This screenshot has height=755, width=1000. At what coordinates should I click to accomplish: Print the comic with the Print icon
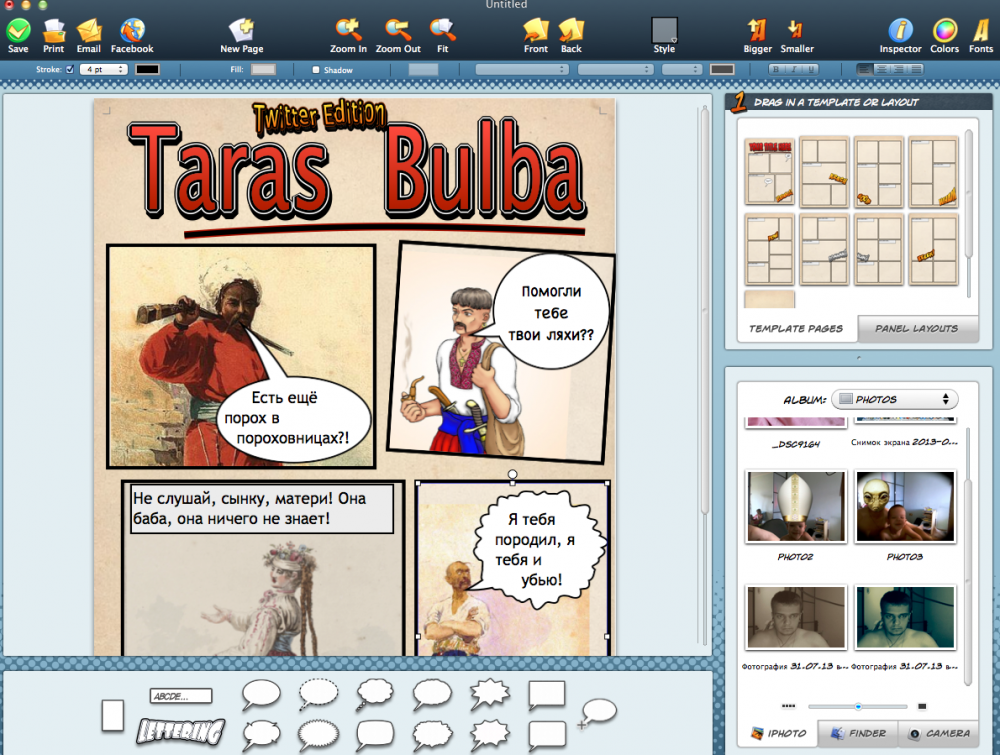click(54, 30)
